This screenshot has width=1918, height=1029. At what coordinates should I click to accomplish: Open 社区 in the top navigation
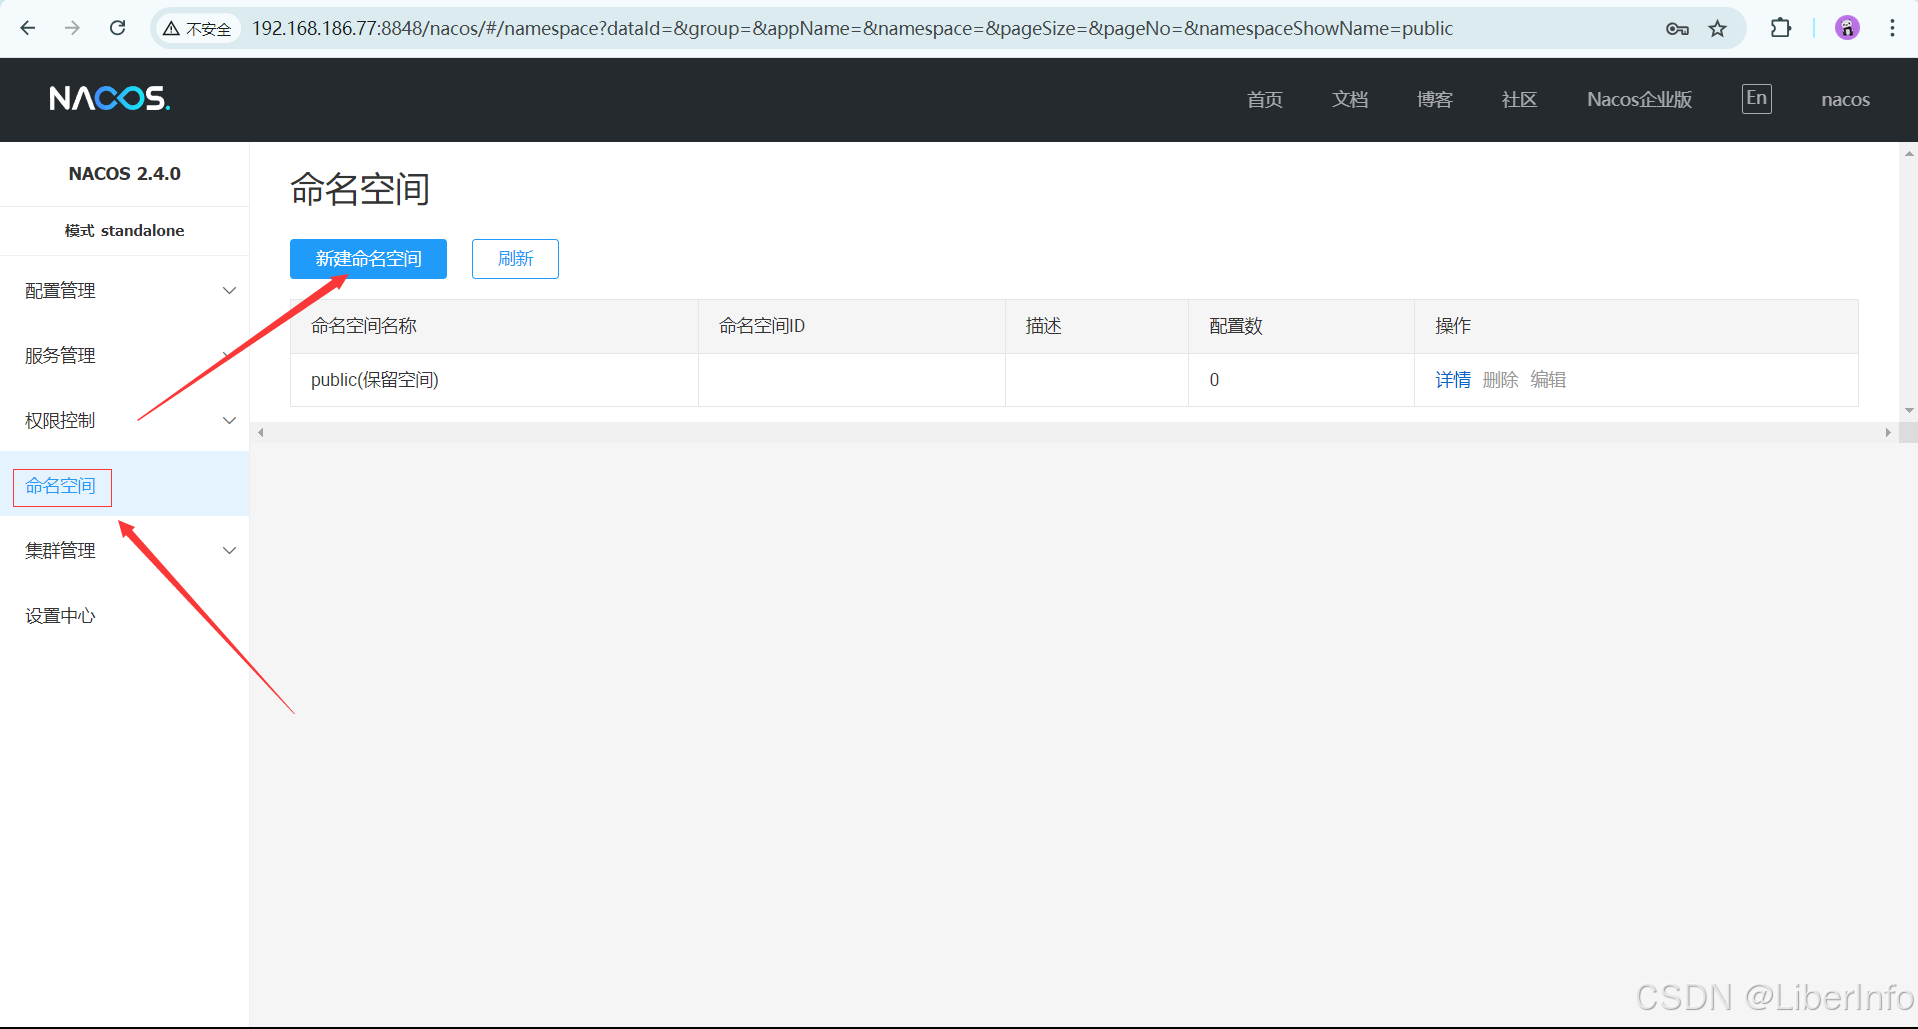(1520, 99)
